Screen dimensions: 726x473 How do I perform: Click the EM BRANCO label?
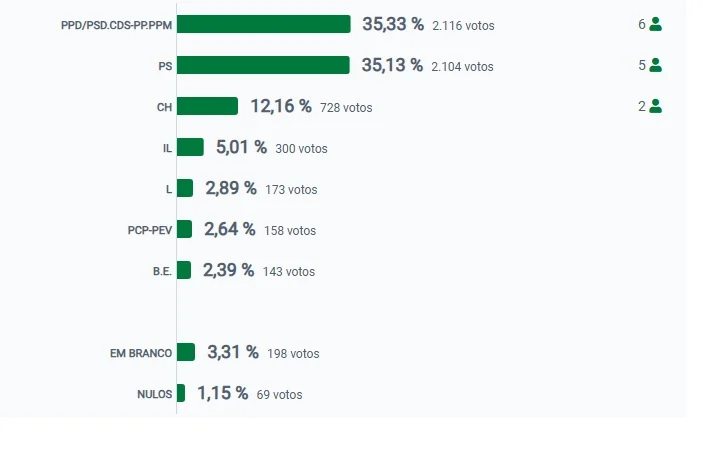(141, 353)
